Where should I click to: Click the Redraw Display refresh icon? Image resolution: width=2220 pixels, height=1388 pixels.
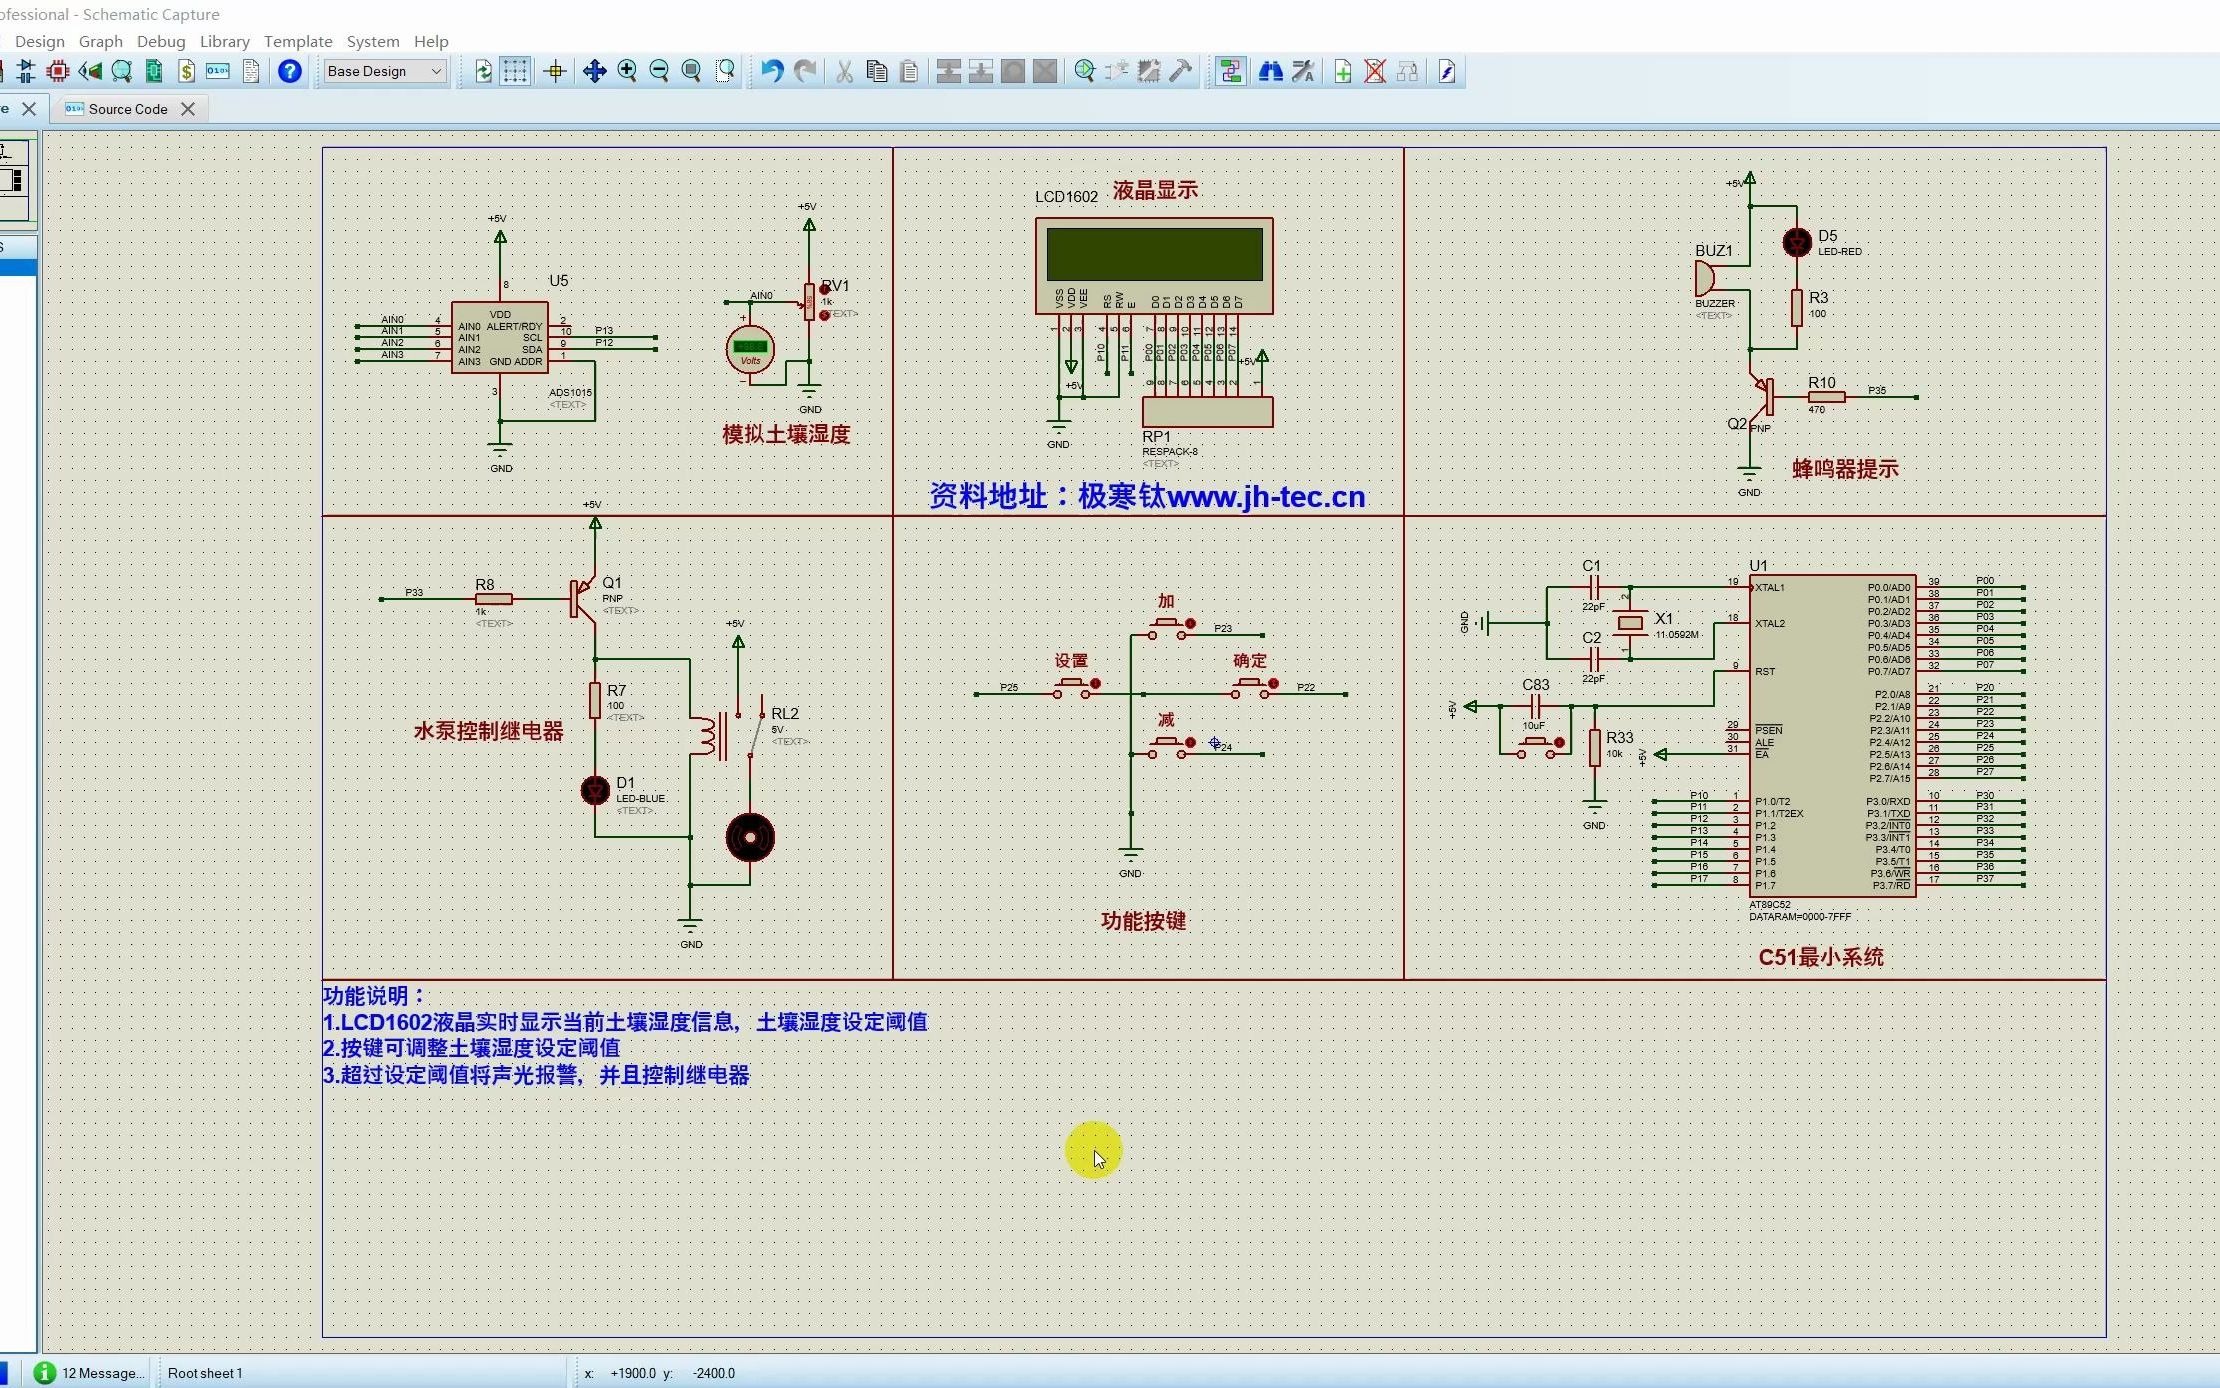[483, 71]
